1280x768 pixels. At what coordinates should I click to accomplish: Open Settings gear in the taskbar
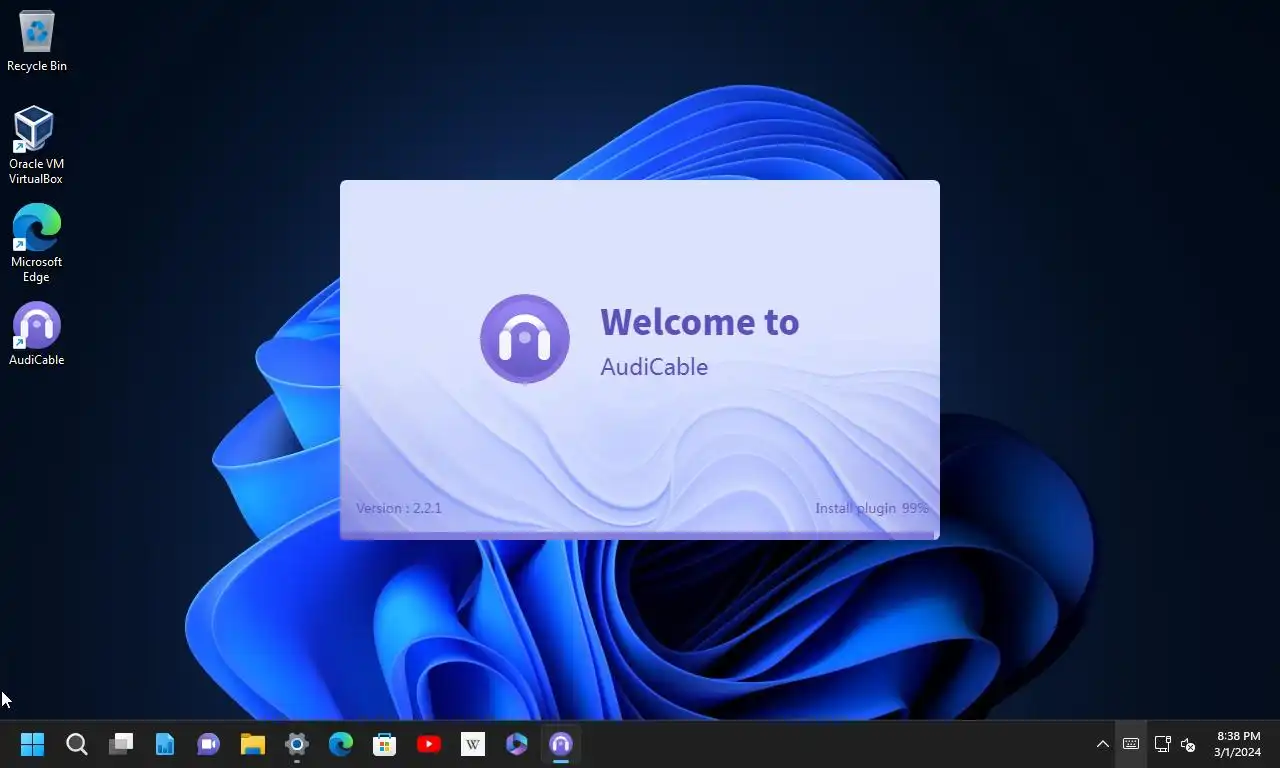click(297, 744)
